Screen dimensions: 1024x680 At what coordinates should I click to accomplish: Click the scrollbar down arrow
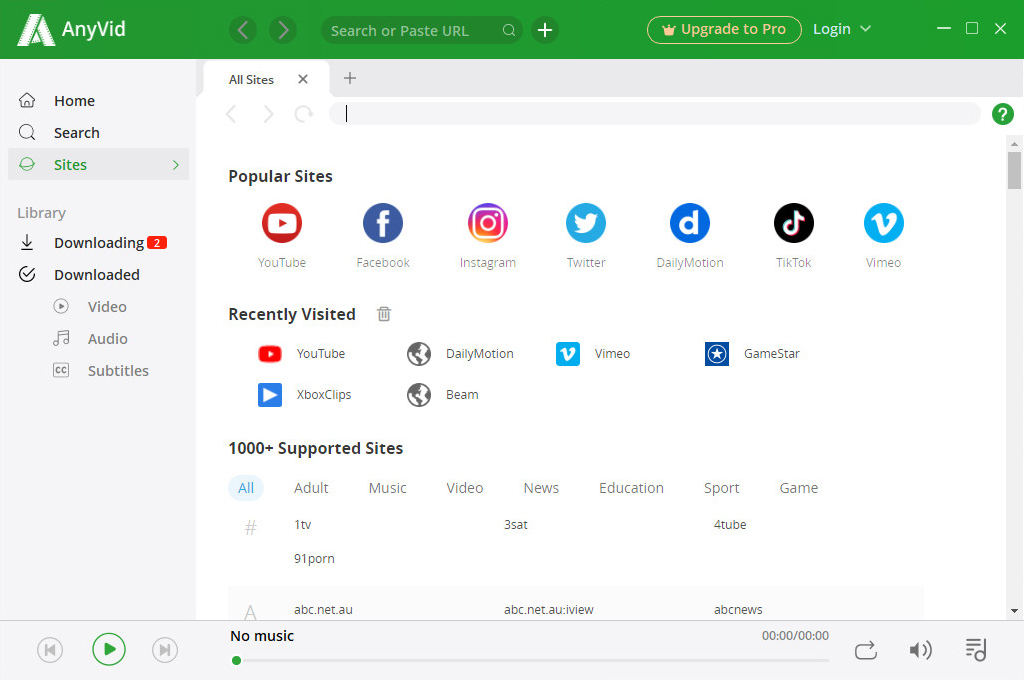tap(1014, 611)
